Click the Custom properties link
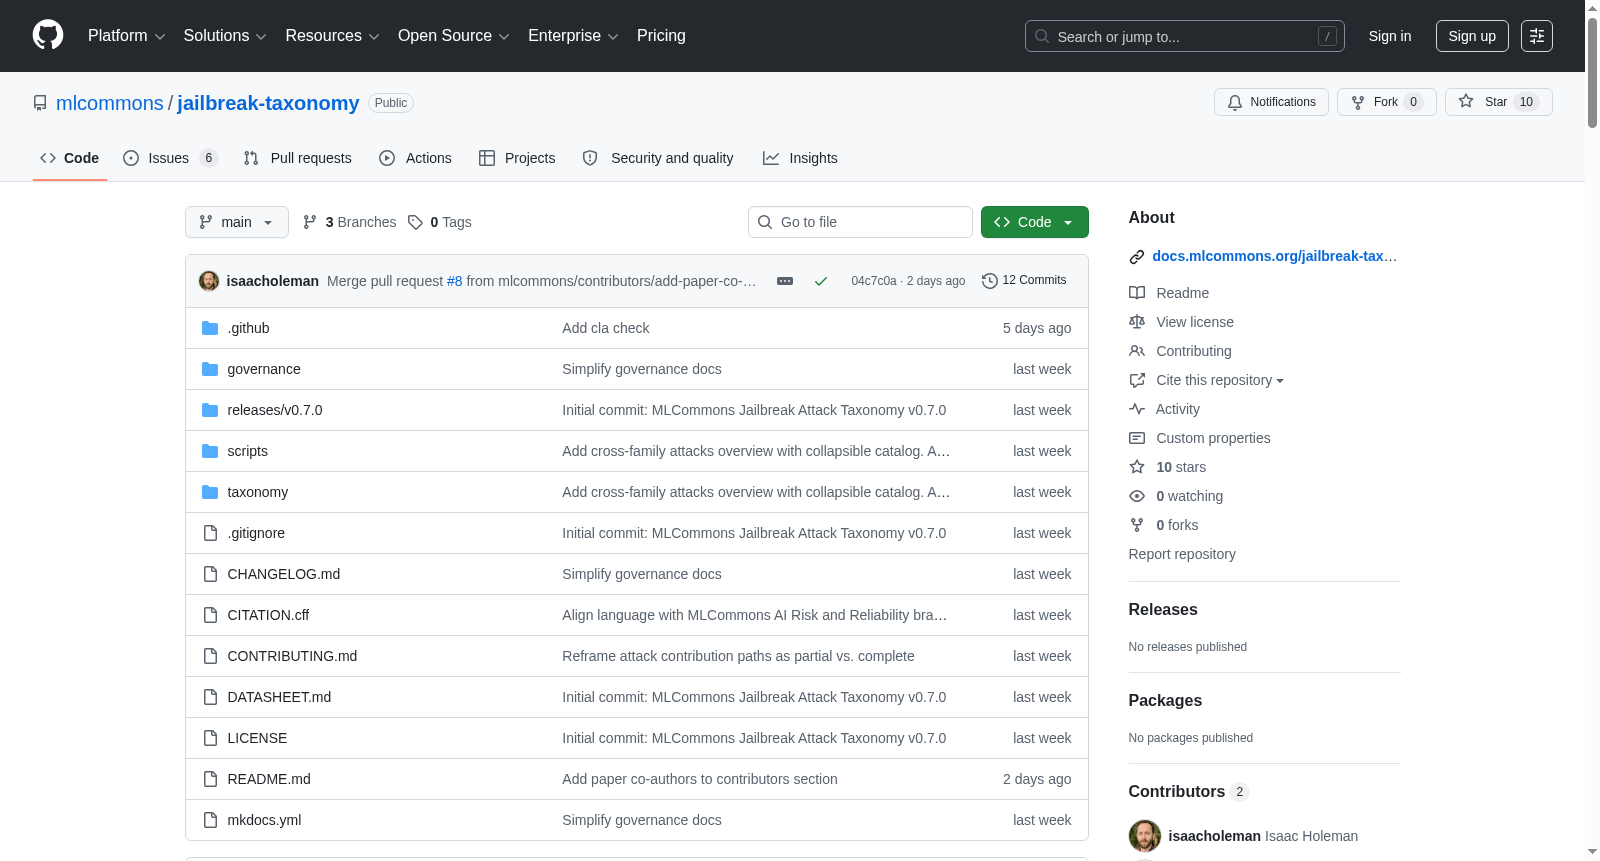Viewport: 1600px width, 861px height. [x=1213, y=438]
